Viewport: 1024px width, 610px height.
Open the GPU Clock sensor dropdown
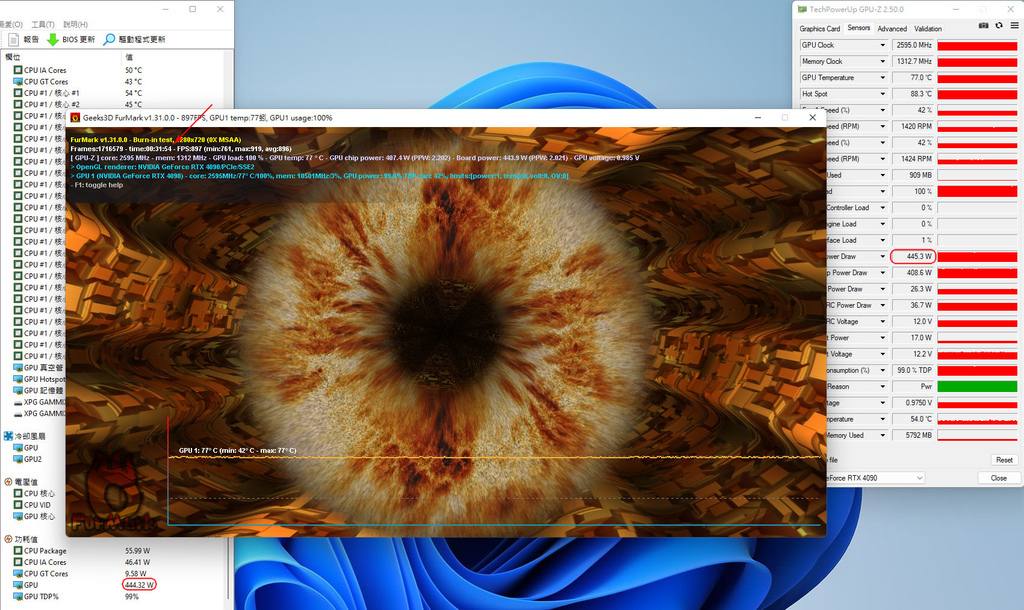pyautogui.click(x=882, y=45)
